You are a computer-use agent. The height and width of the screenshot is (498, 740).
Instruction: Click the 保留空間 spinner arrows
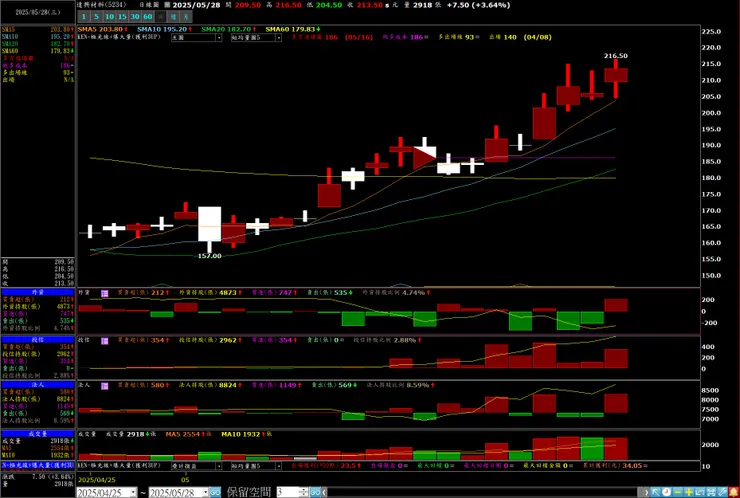point(304,492)
